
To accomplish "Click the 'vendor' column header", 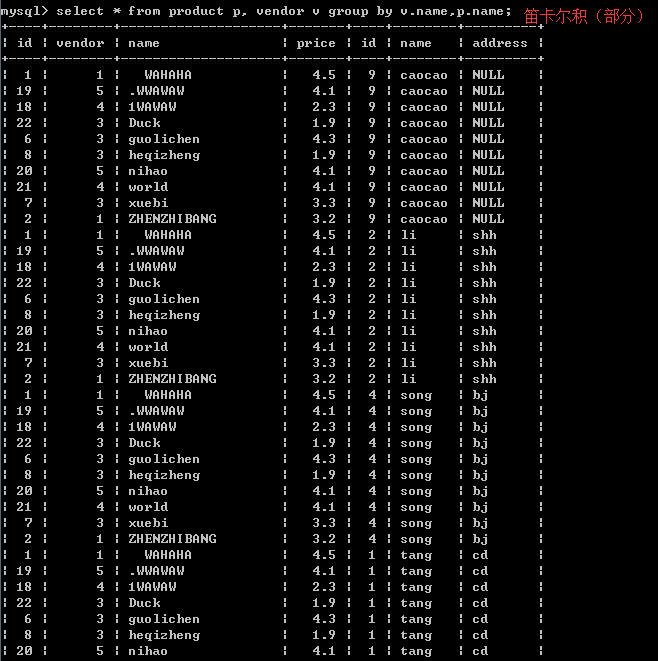I will point(80,43).
